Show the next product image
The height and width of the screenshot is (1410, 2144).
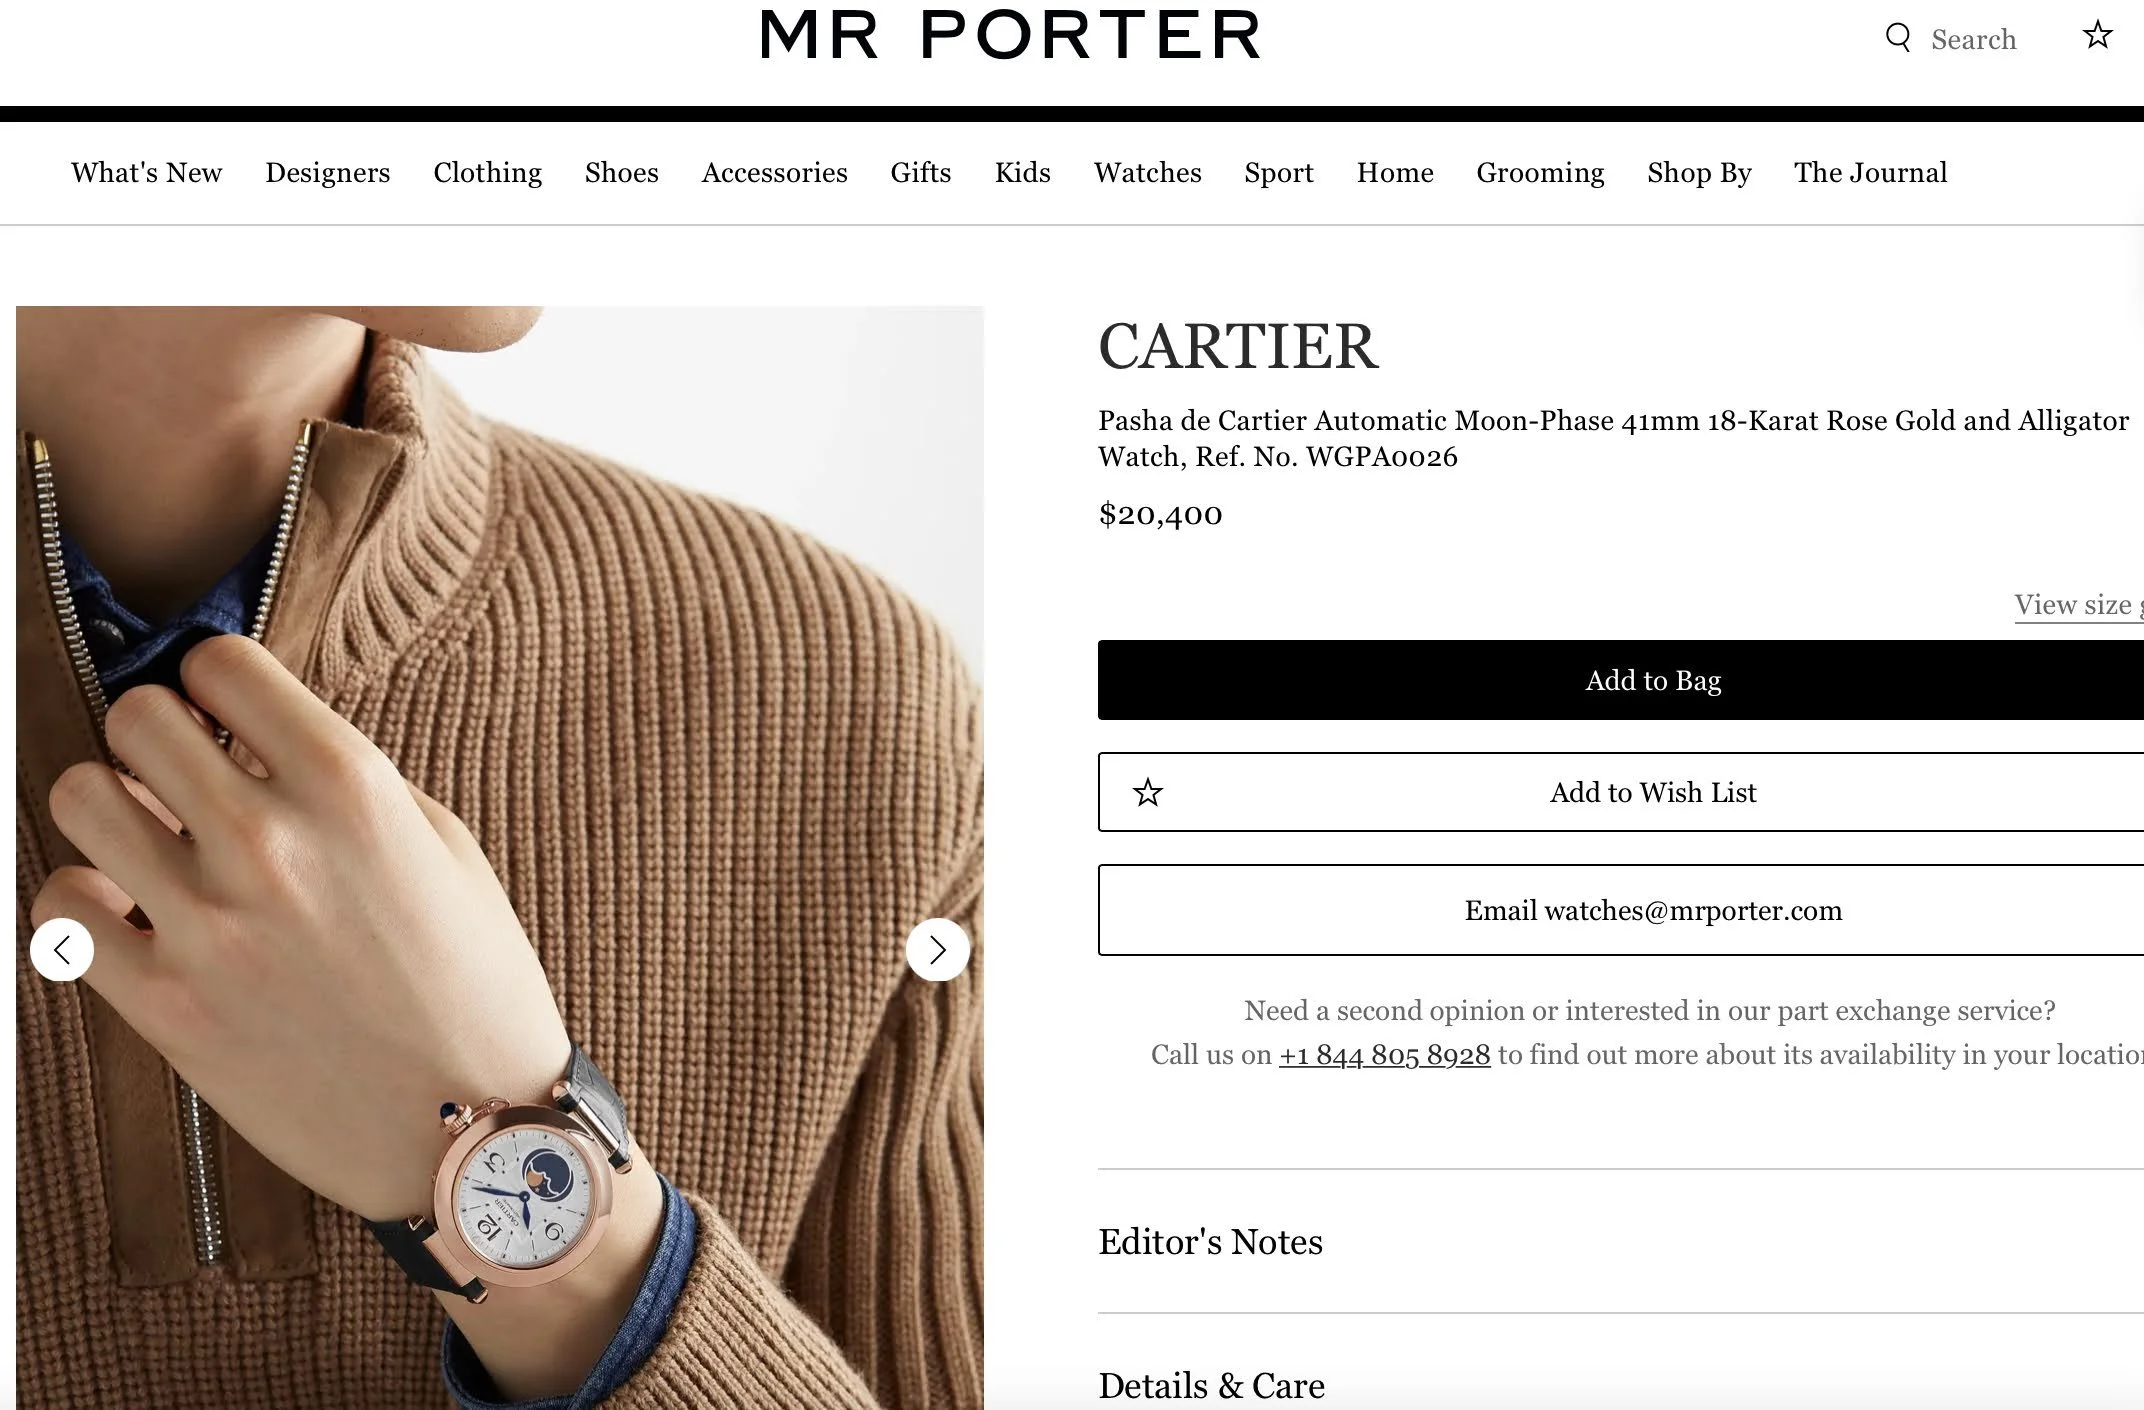pos(937,949)
